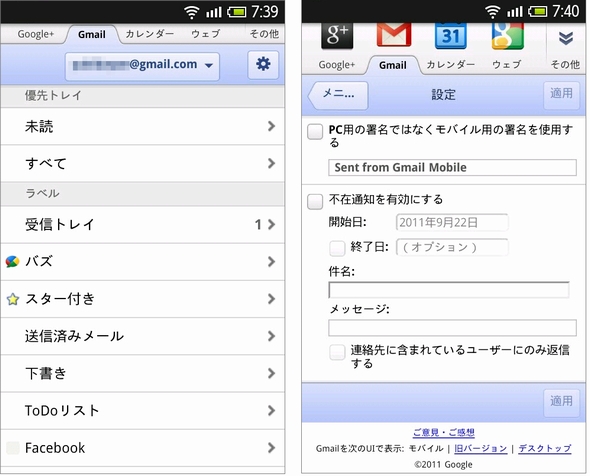Tap battery icon in right screen status bar
The width and height of the screenshot is (590, 476).
coord(538,12)
